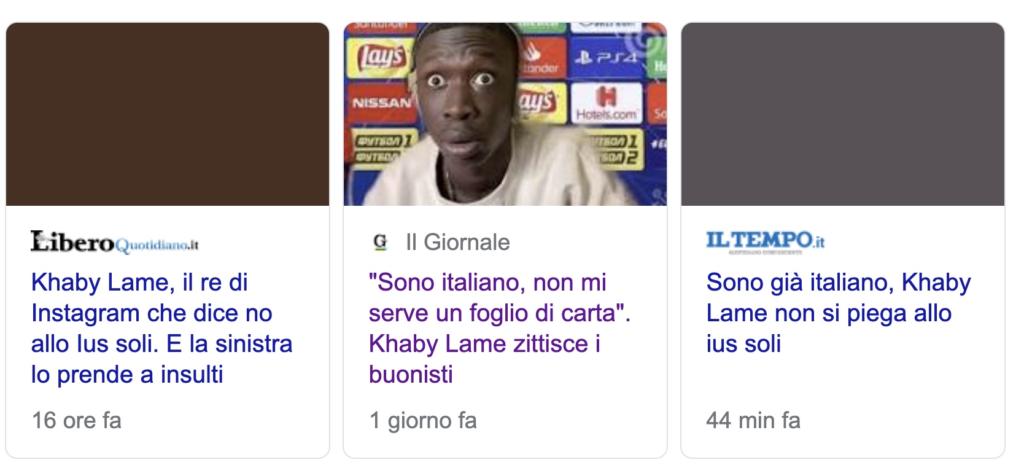Viewport: 1024px width, 473px height.
Task: Click the Il Giornale "G" favicon
Action: 380,242
